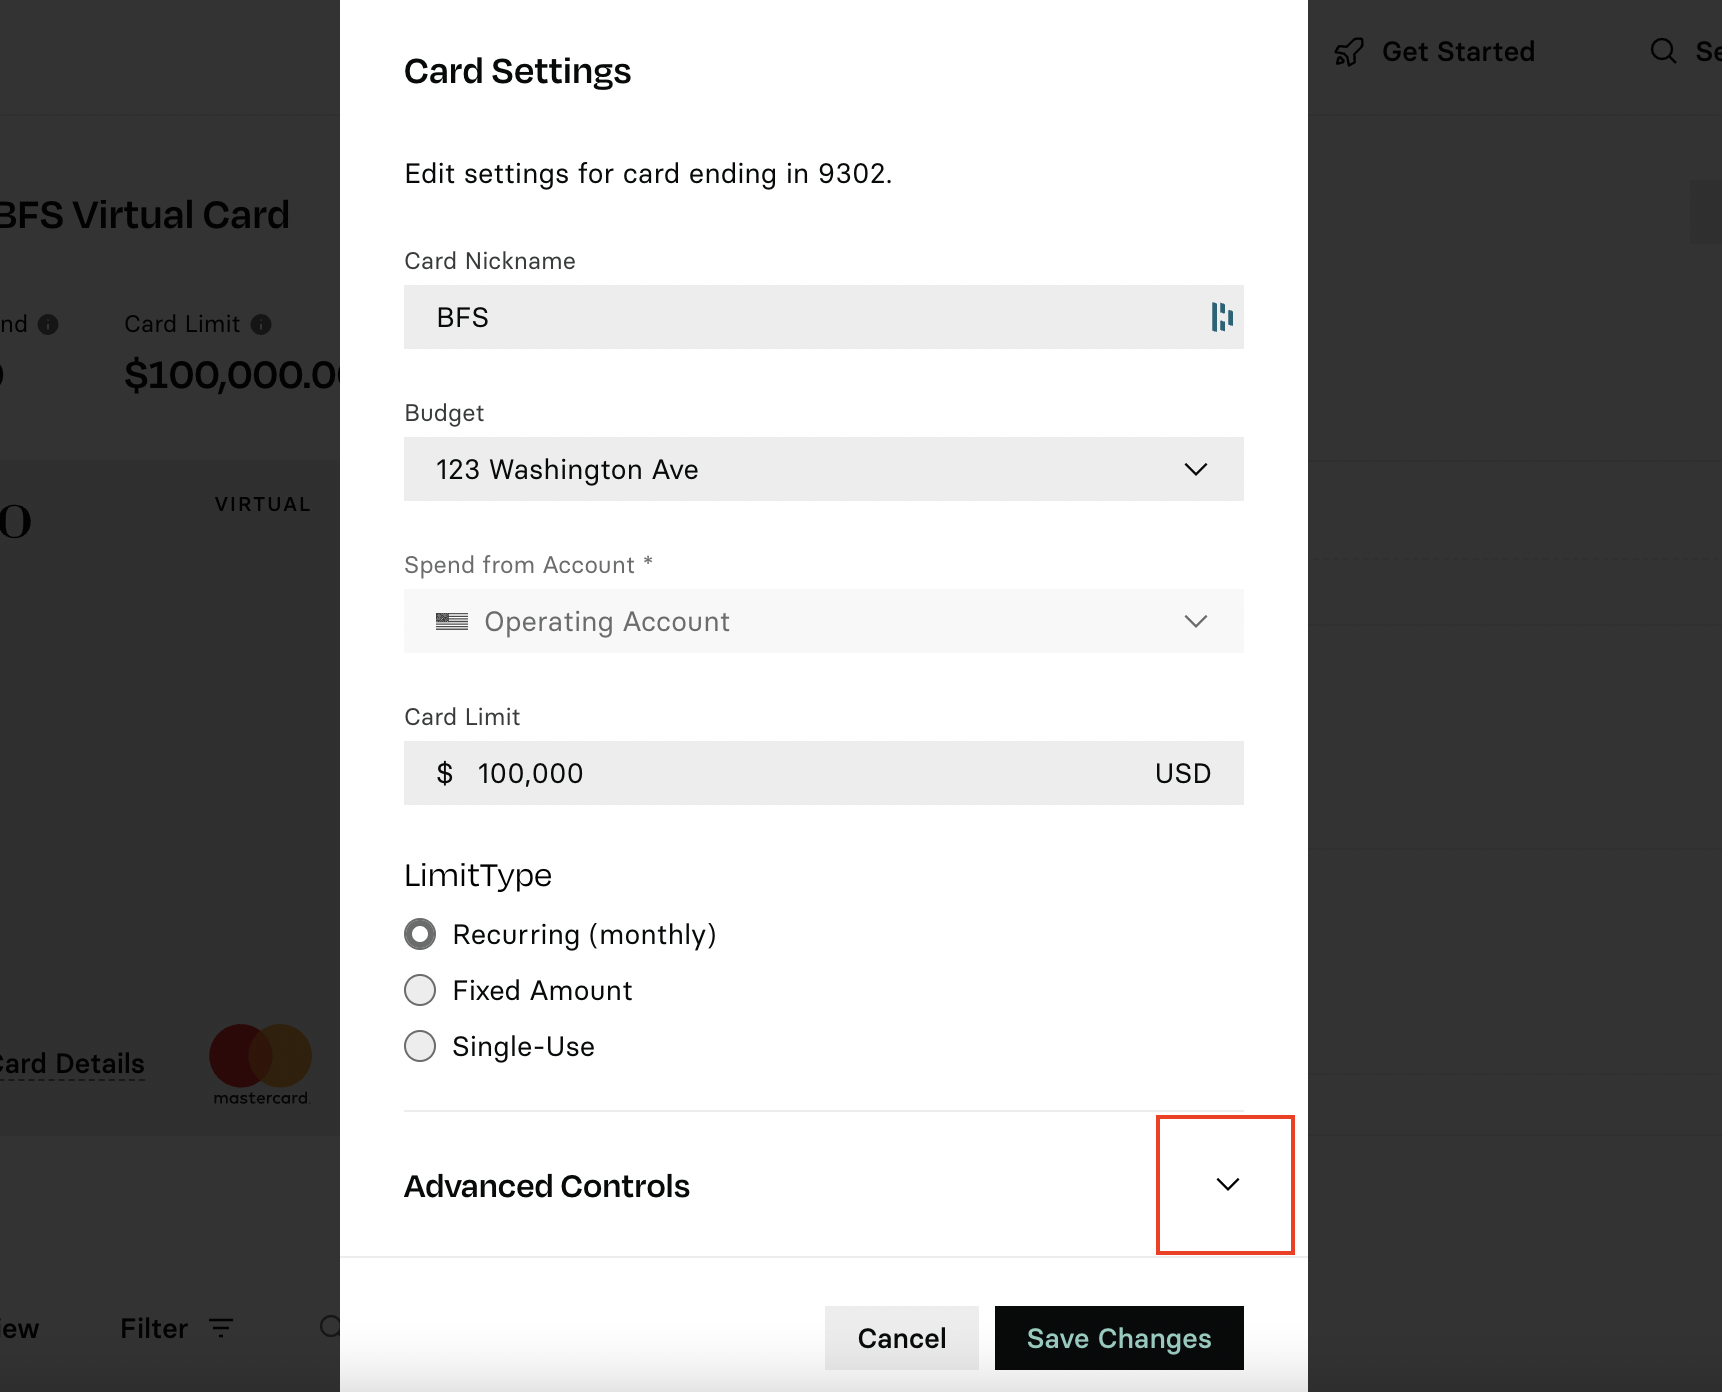Cancel the card settings dialog
The width and height of the screenshot is (1722, 1392).
[902, 1338]
